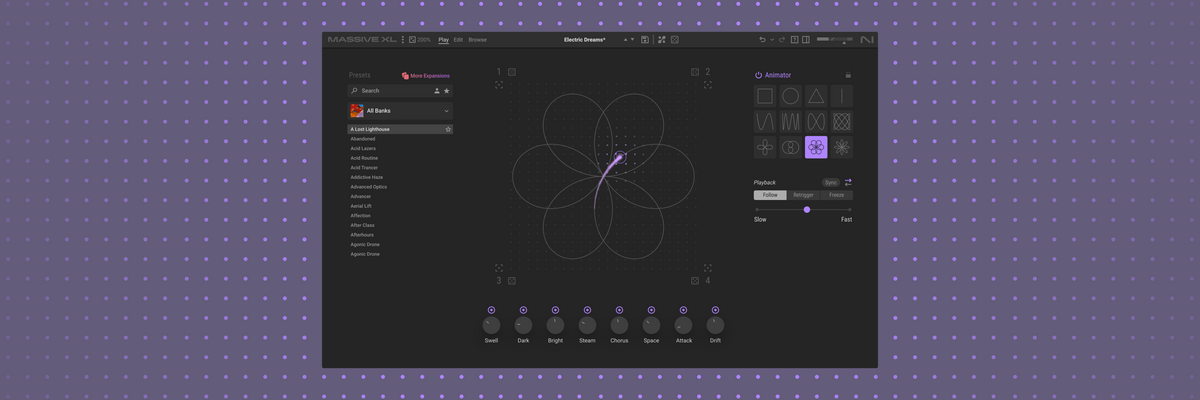The image size is (1200, 400).
Task: Load the Aerial Lift preset
Action: pos(361,206)
